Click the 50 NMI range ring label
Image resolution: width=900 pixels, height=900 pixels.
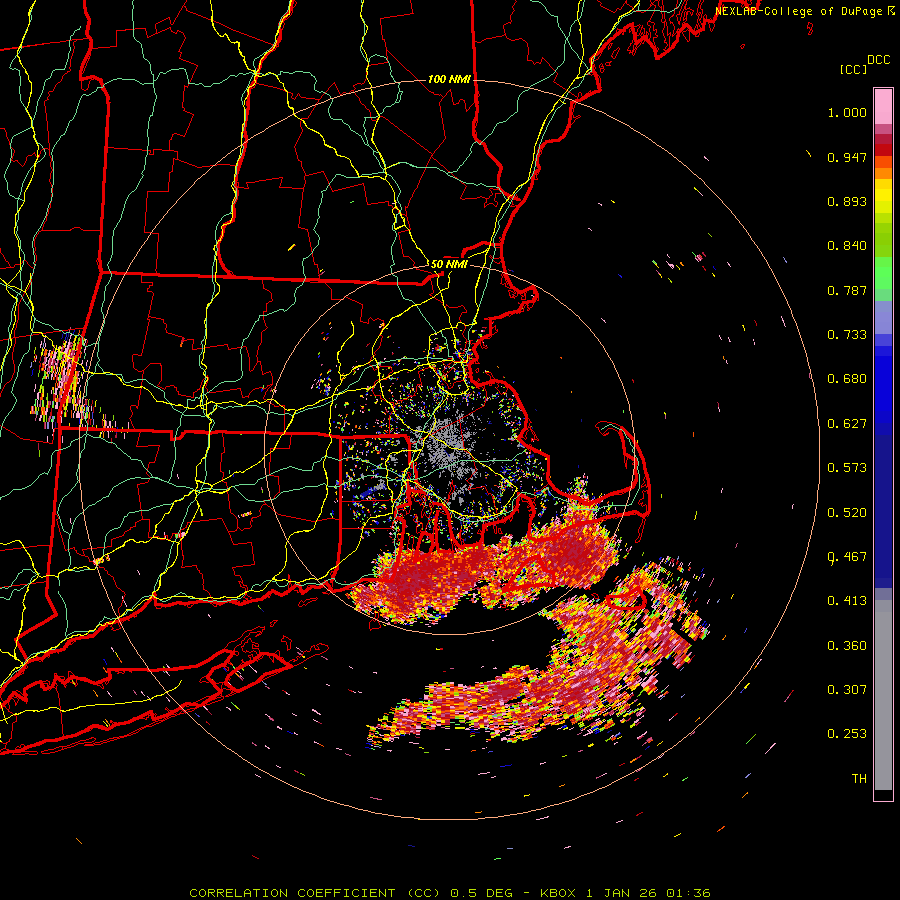click(x=449, y=265)
